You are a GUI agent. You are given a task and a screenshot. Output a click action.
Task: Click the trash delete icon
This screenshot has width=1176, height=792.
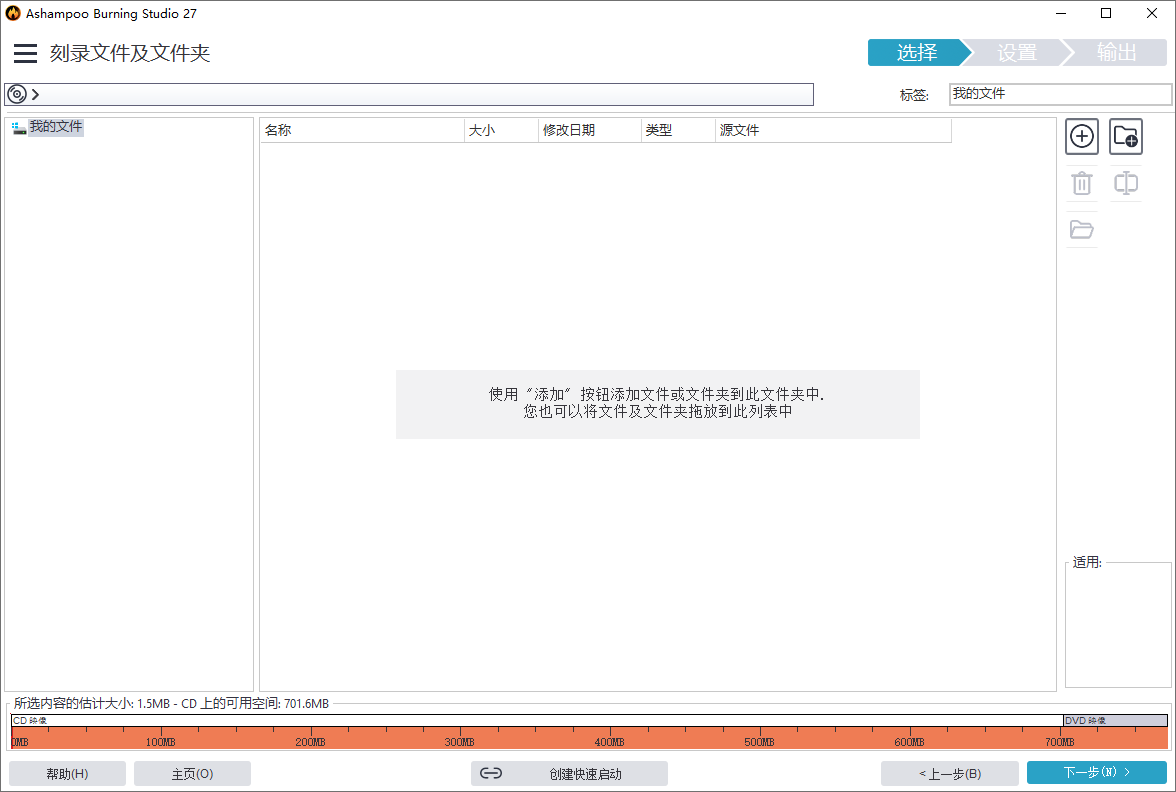point(1082,184)
